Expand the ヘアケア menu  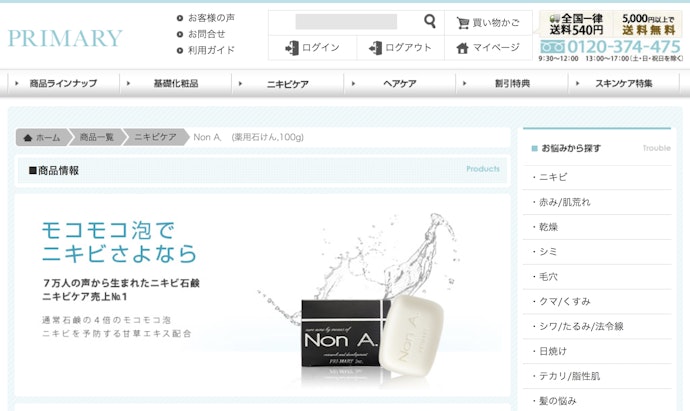(398, 84)
